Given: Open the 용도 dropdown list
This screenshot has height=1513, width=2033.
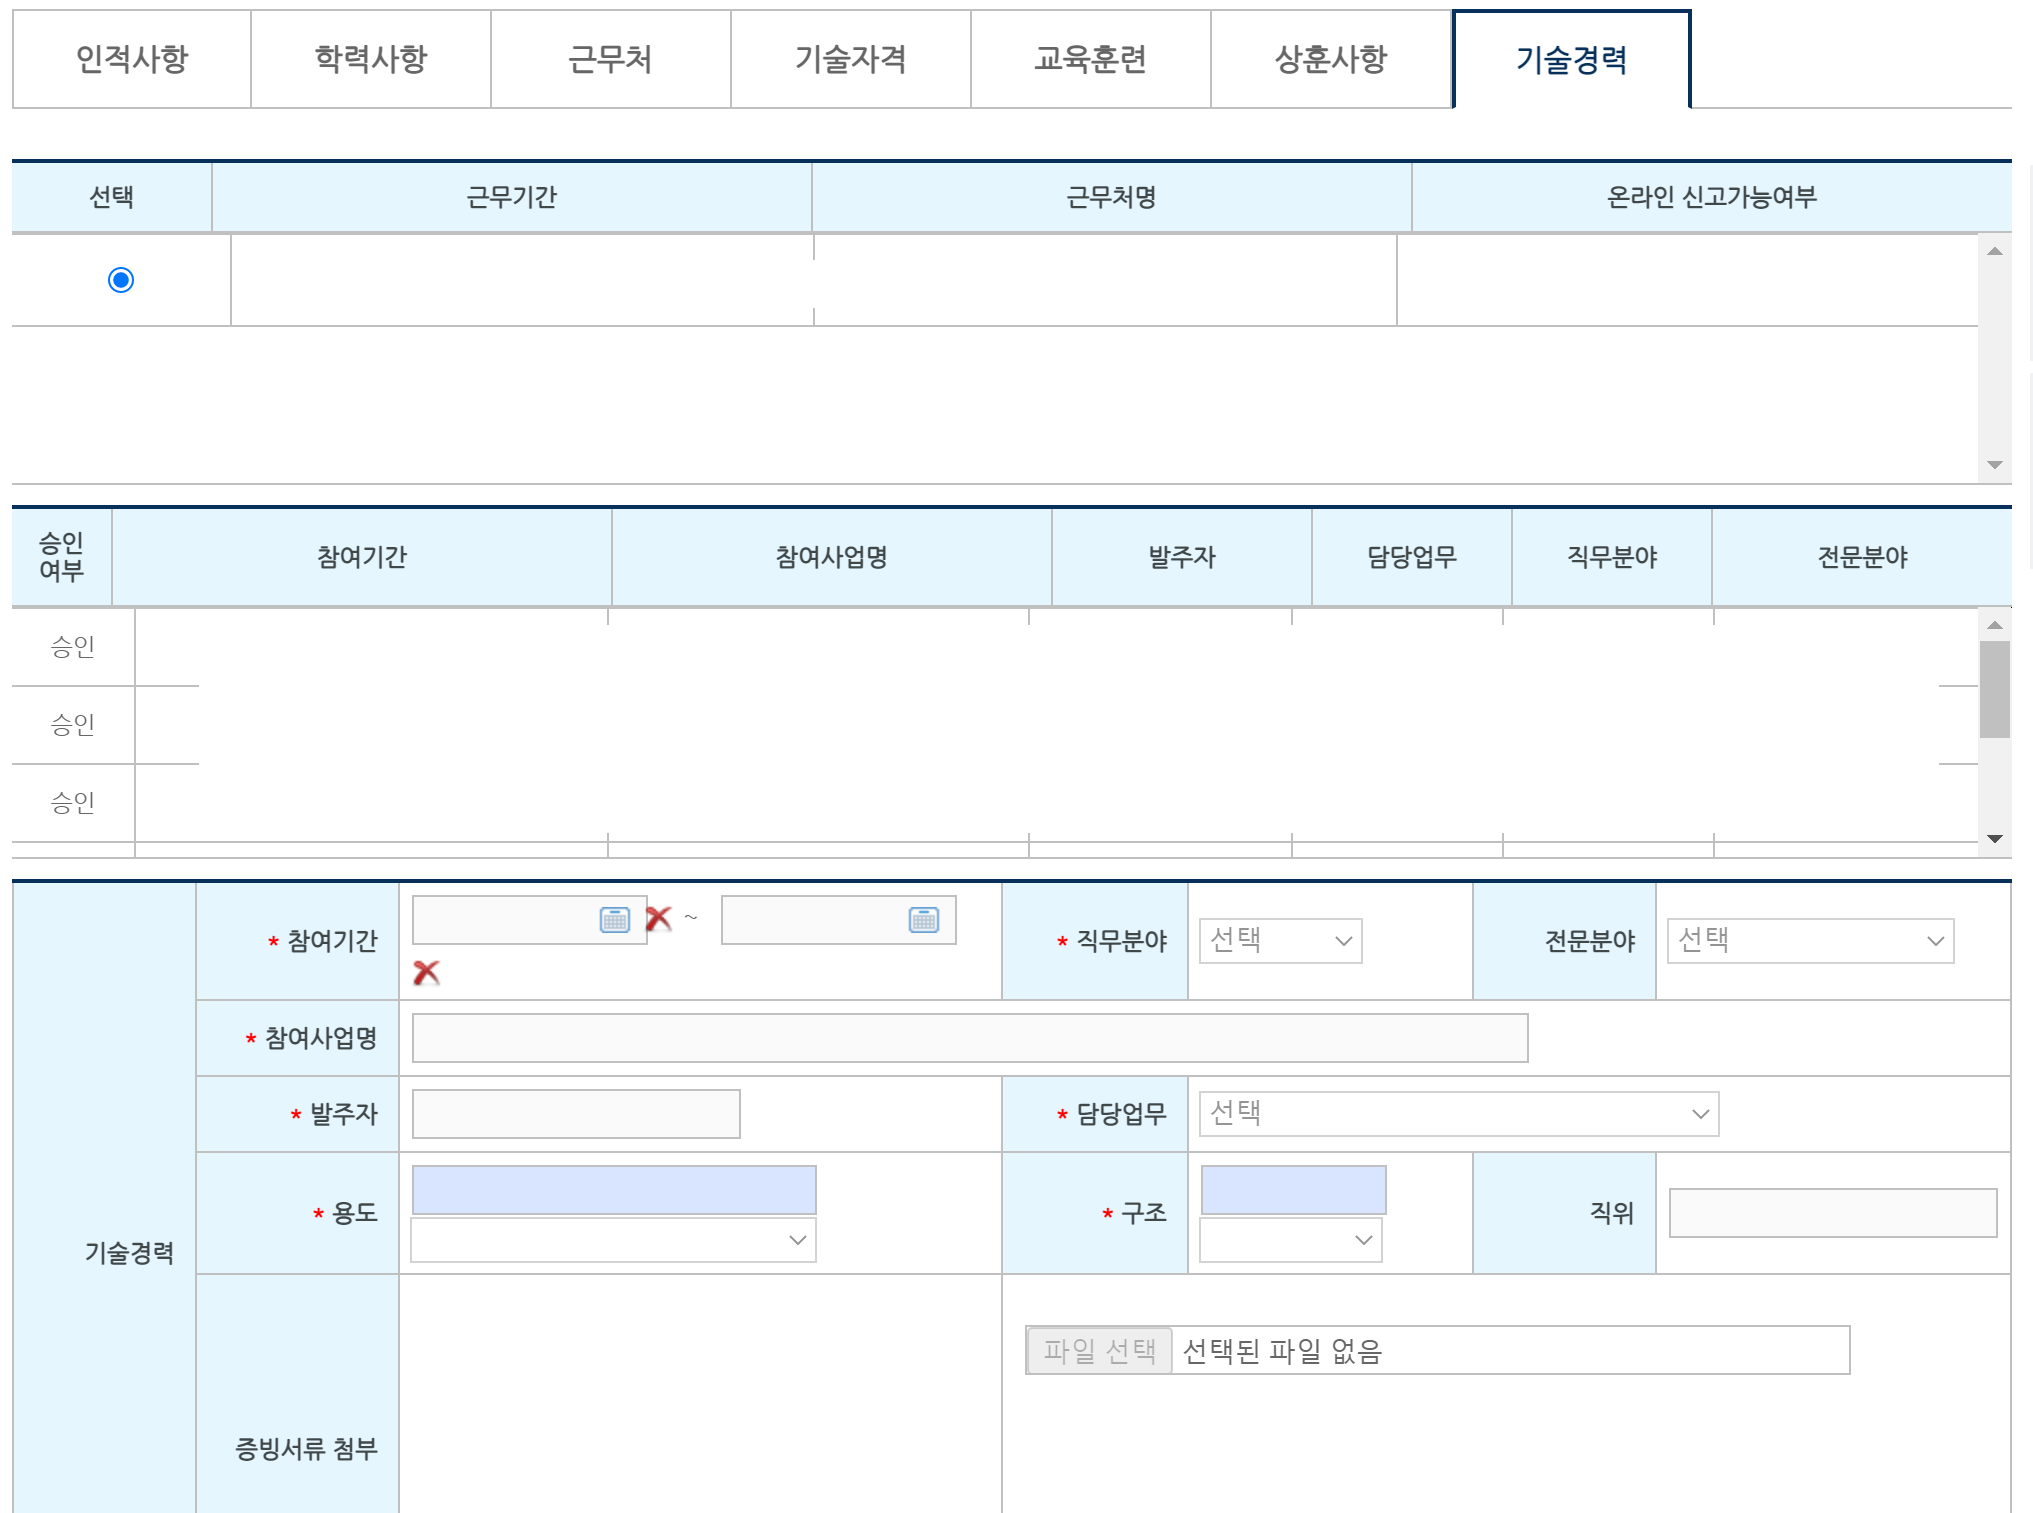Looking at the screenshot, I should point(613,1240).
